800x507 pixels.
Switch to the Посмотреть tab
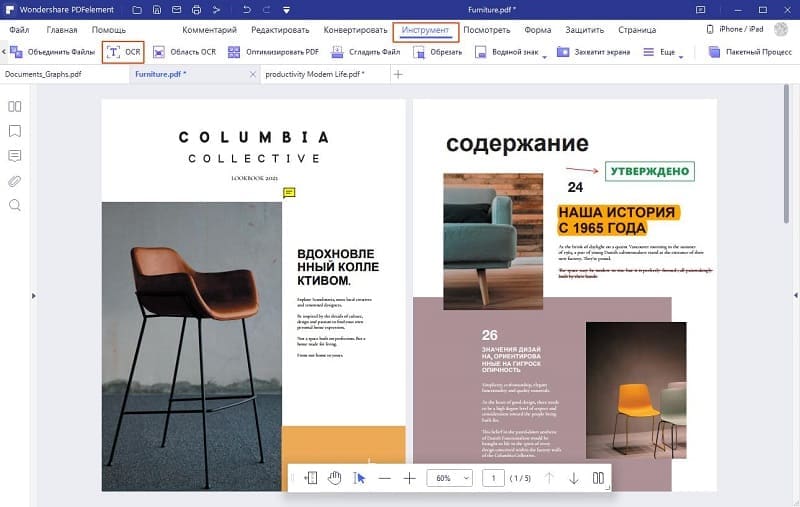[x=487, y=30]
